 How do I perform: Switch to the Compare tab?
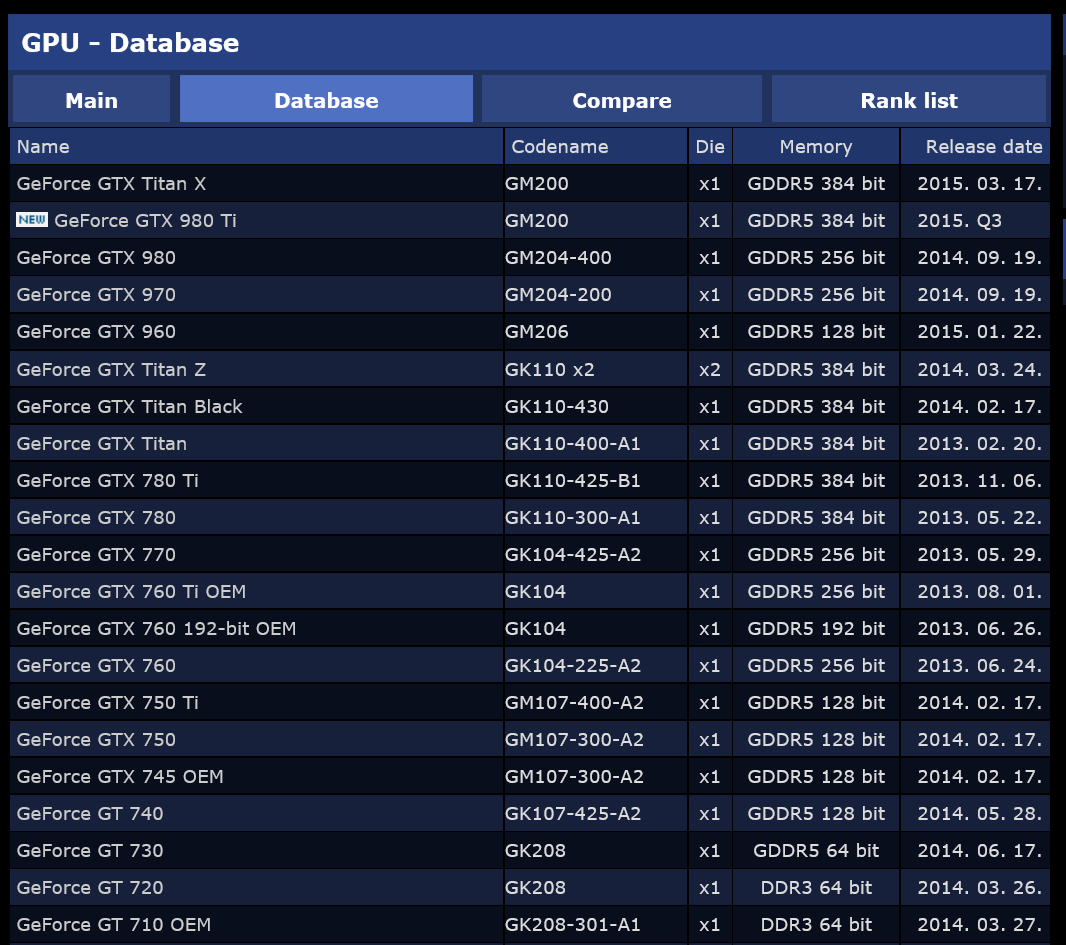coord(621,100)
